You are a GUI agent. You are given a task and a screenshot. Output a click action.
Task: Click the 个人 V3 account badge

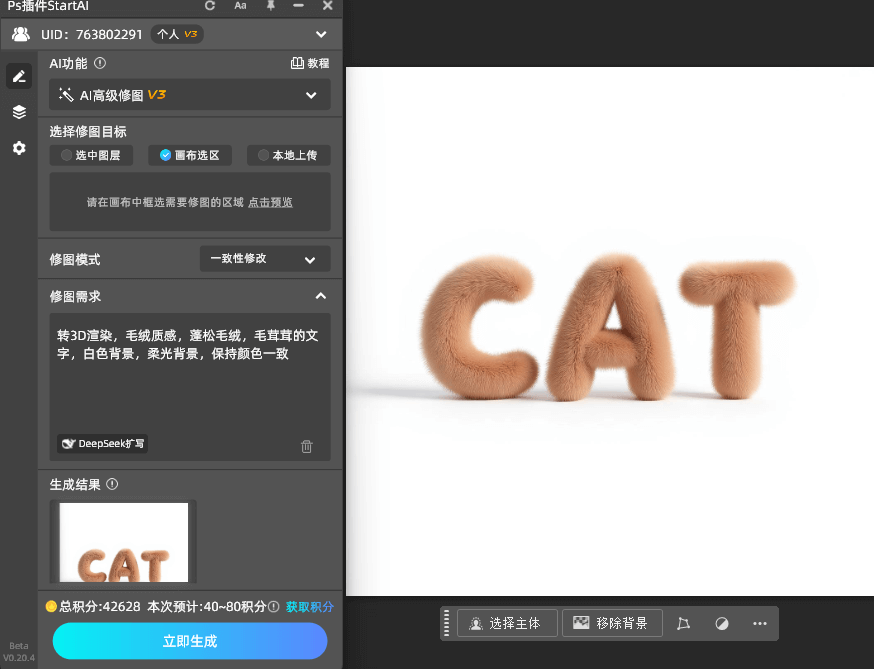click(x=176, y=33)
